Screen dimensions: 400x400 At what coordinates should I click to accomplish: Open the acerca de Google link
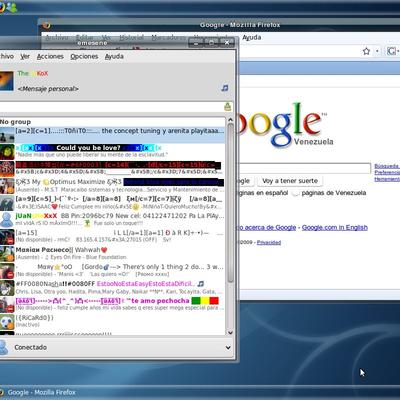point(267,227)
